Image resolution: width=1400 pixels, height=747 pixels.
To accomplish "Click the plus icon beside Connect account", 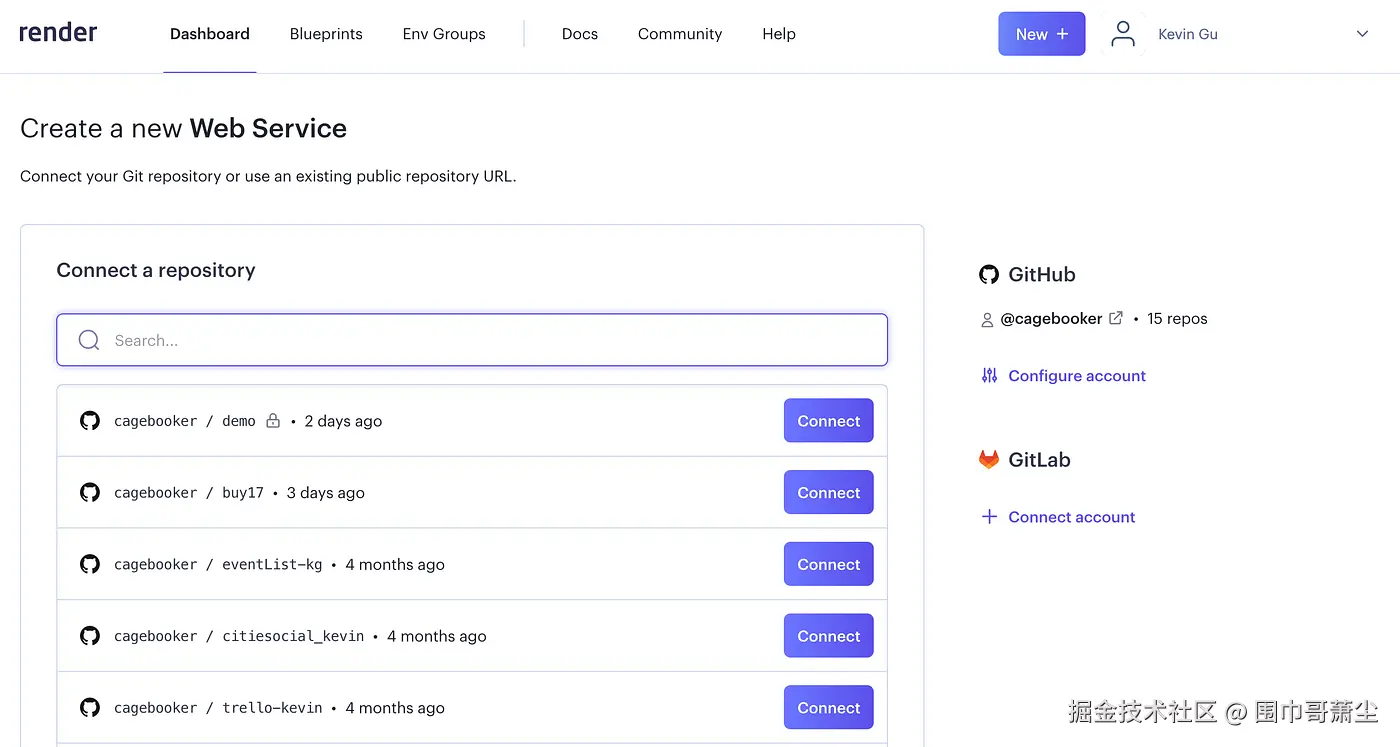I will point(989,517).
